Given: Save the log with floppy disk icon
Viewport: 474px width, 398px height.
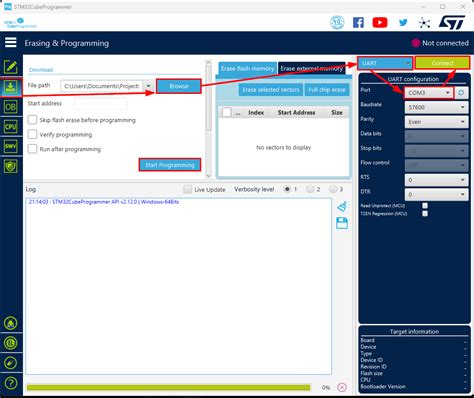Looking at the screenshot, I should coord(342,223).
